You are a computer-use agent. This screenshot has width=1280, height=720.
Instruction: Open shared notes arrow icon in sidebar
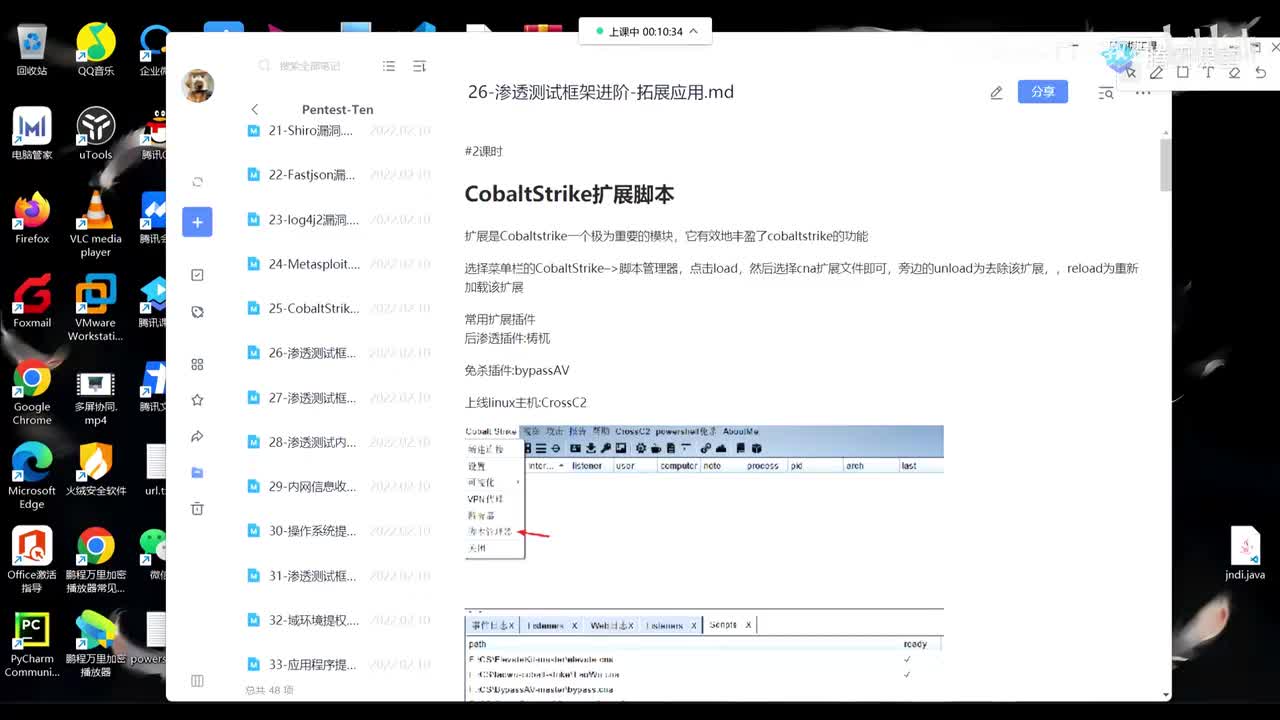(x=197, y=436)
